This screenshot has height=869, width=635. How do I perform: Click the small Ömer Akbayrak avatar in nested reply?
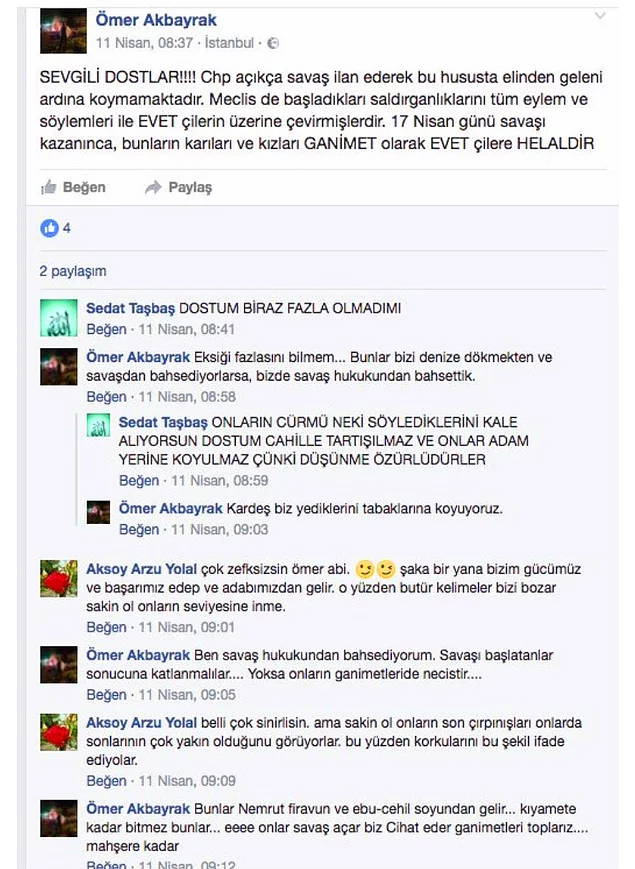(x=98, y=512)
